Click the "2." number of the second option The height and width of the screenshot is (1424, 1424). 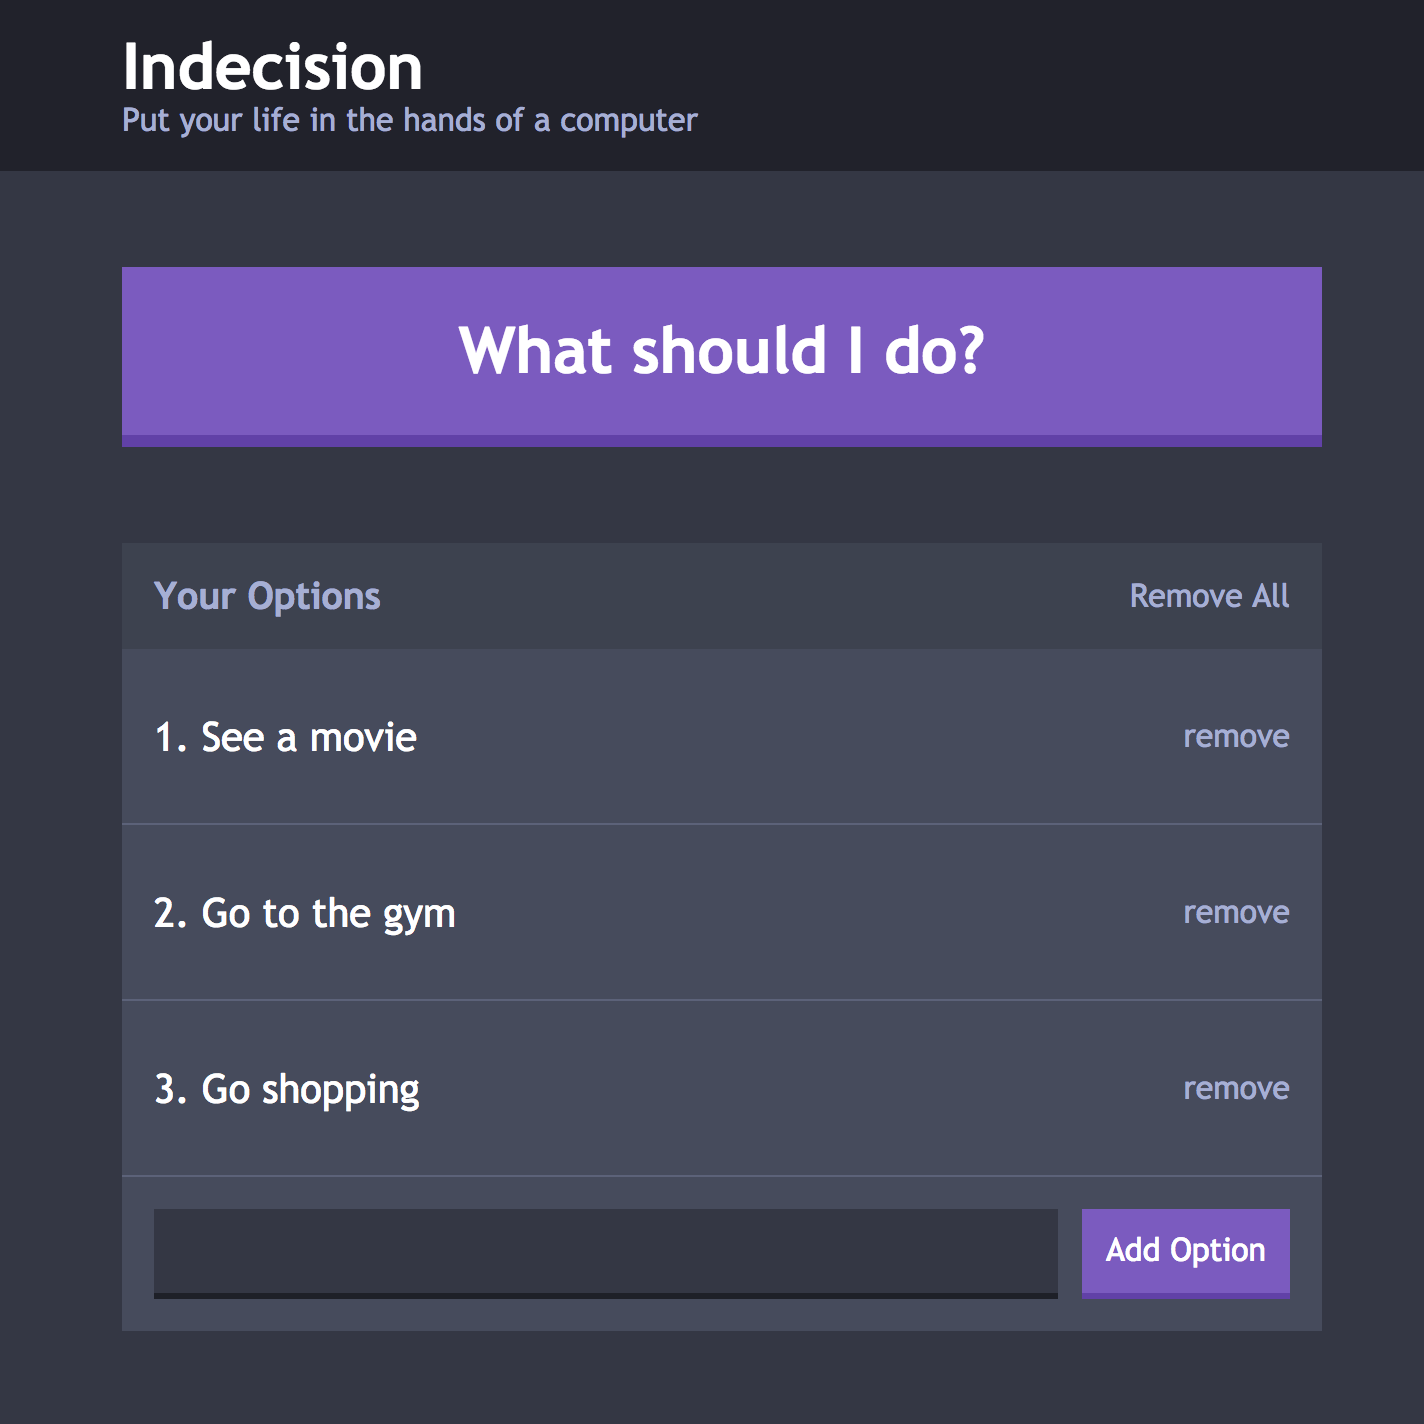[x=170, y=914]
